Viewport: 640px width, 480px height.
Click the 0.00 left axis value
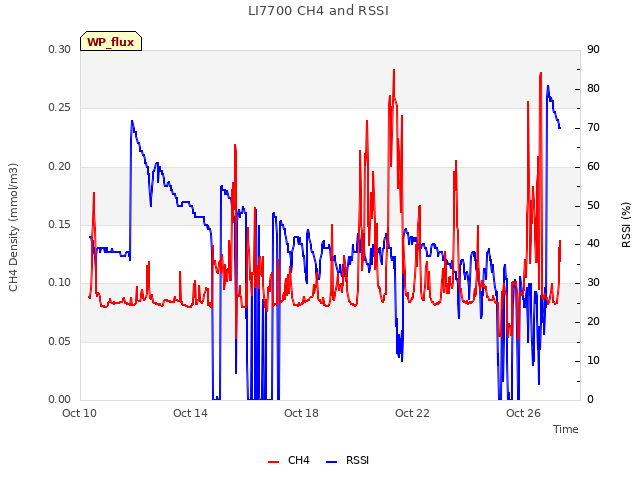pyautogui.click(x=60, y=399)
